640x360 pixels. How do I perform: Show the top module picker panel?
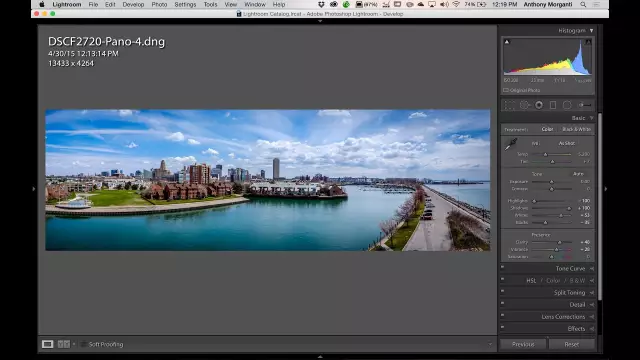coord(320,21)
